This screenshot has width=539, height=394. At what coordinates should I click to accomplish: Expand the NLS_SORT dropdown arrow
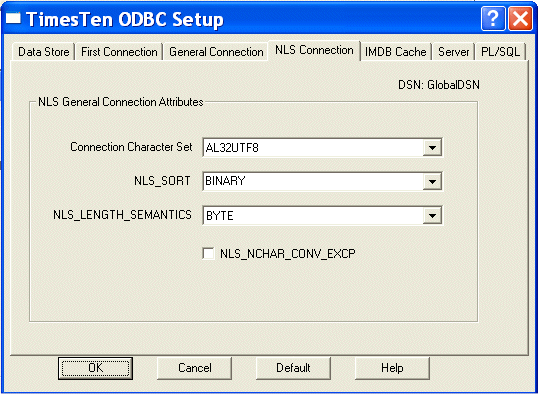432,181
